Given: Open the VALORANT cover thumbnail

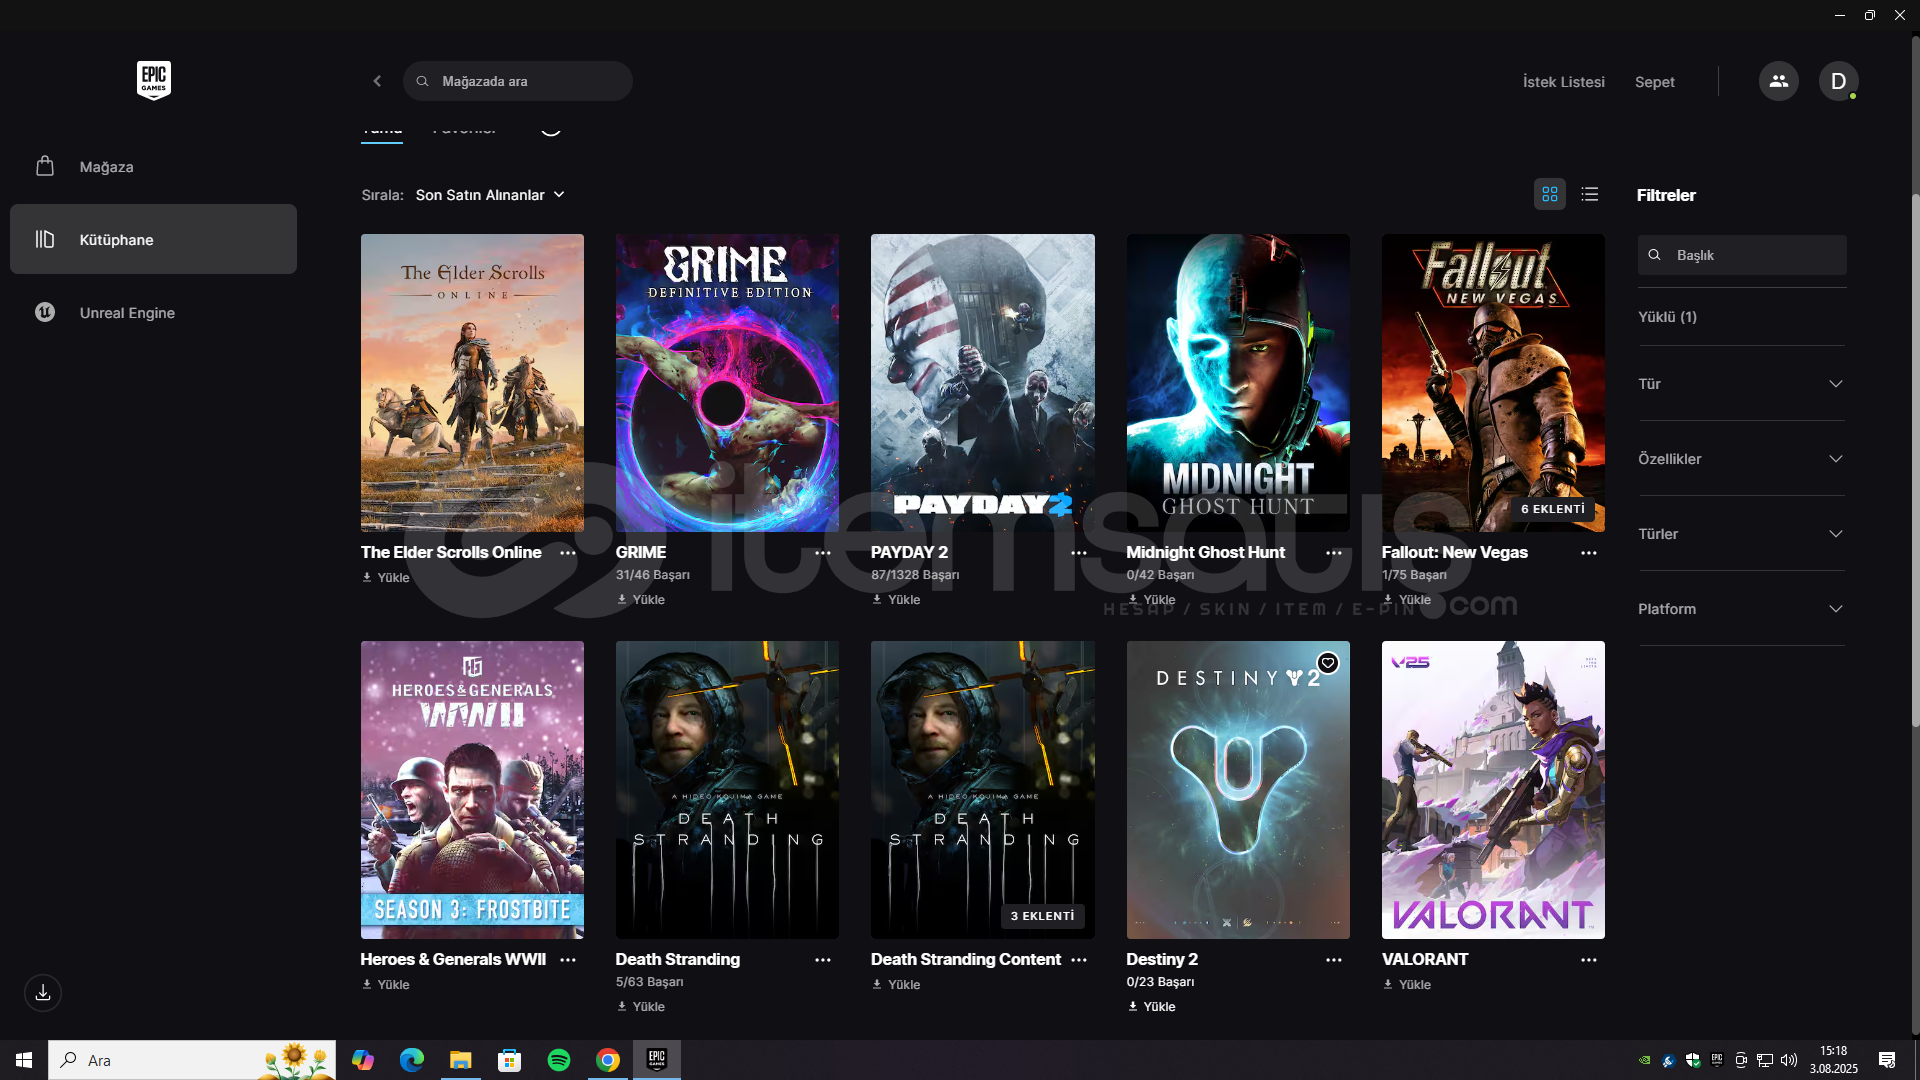Looking at the screenshot, I should (x=1493, y=790).
